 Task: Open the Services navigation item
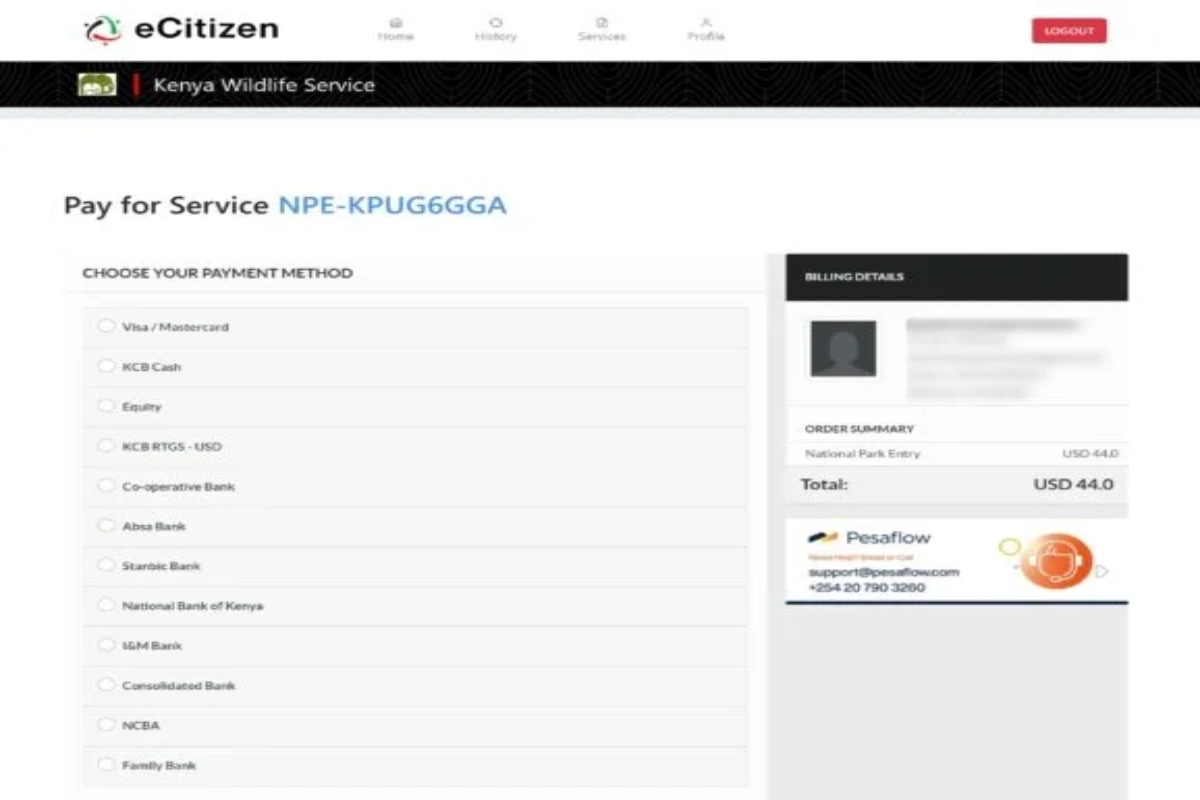tap(602, 29)
